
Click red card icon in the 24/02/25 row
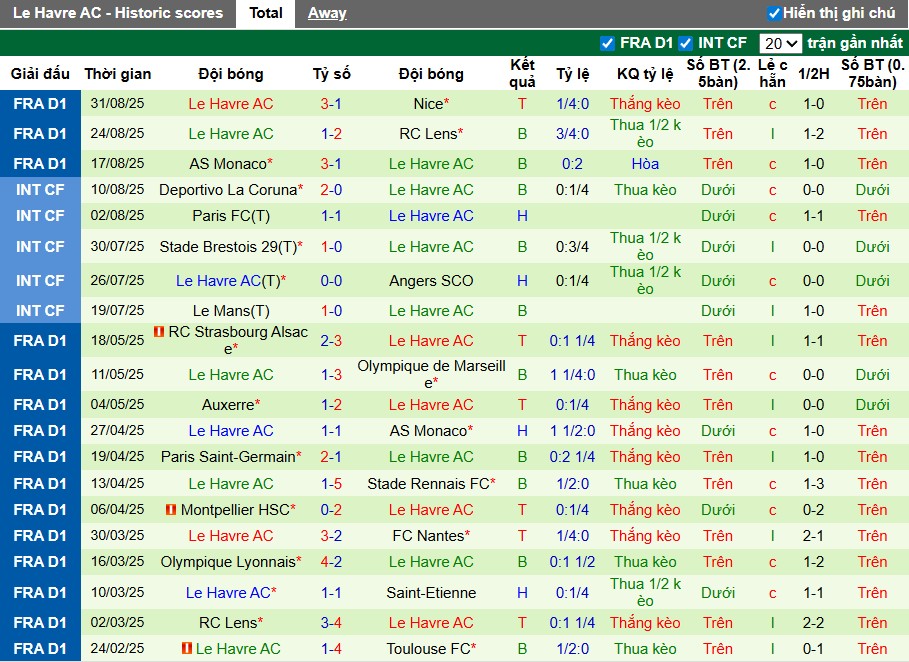tap(187, 649)
